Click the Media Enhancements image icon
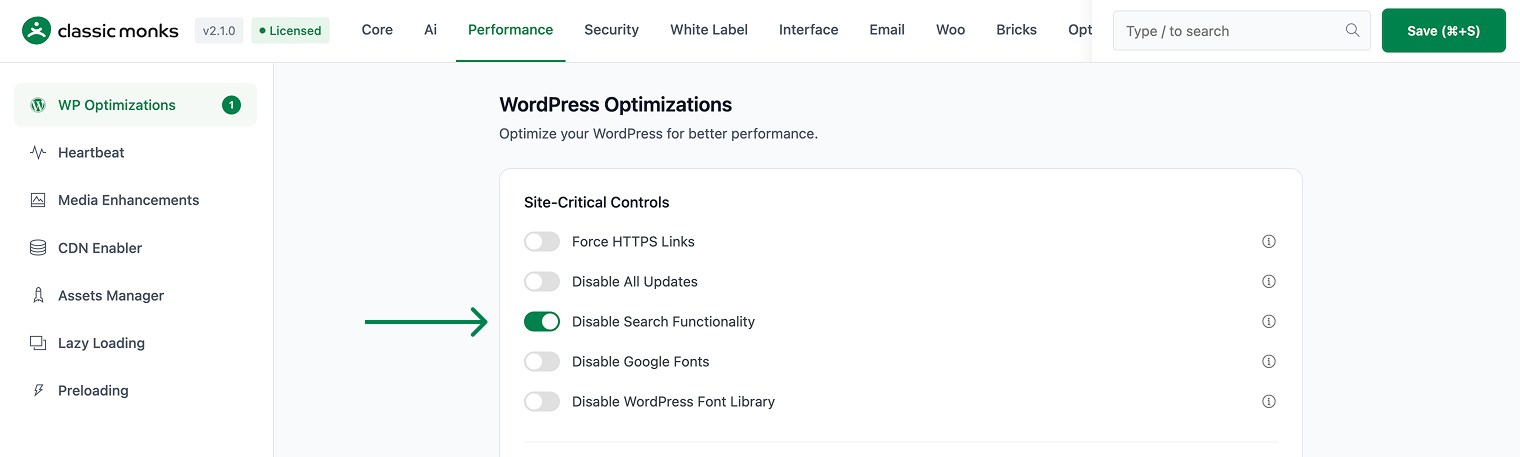The image size is (1520, 457). click(38, 200)
